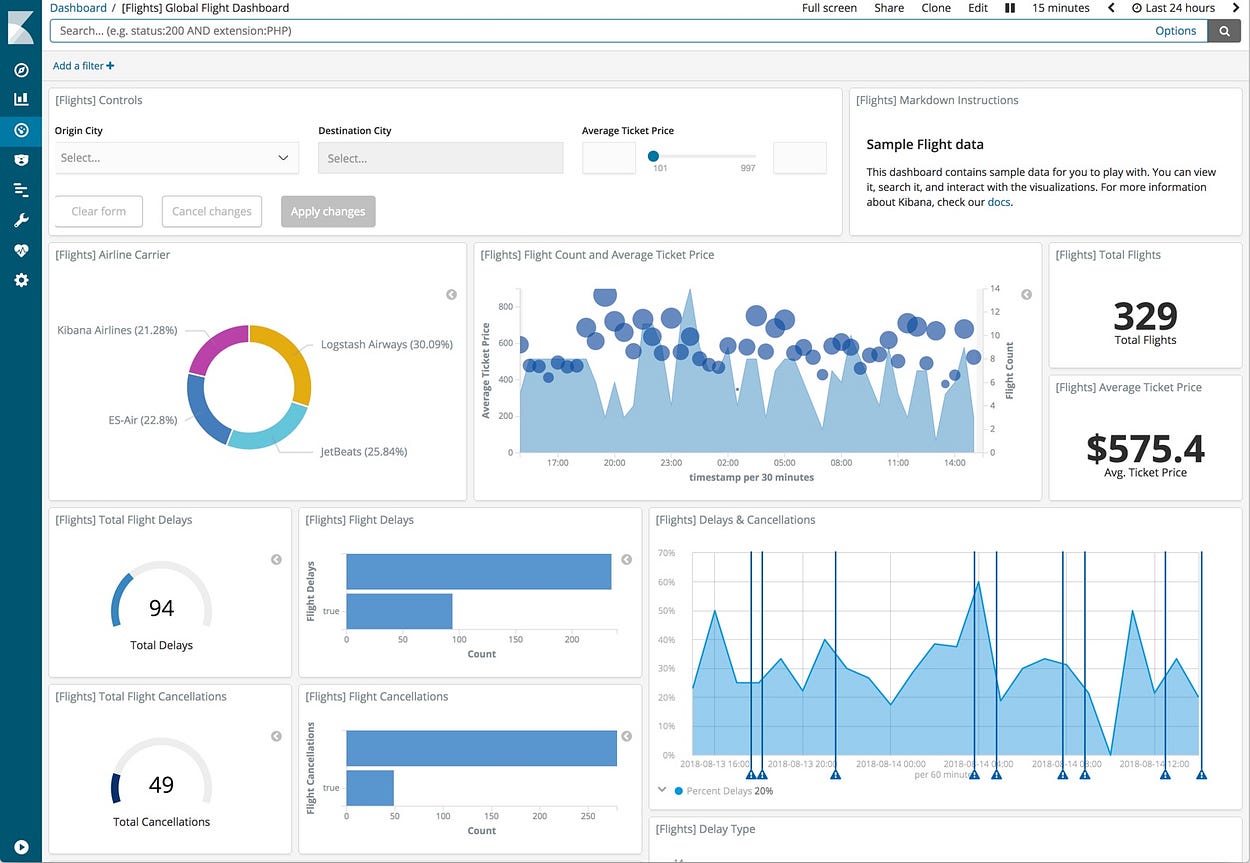The image size is (1250, 863).
Task: Open the Last 24 hours time picker
Action: 1173,8
